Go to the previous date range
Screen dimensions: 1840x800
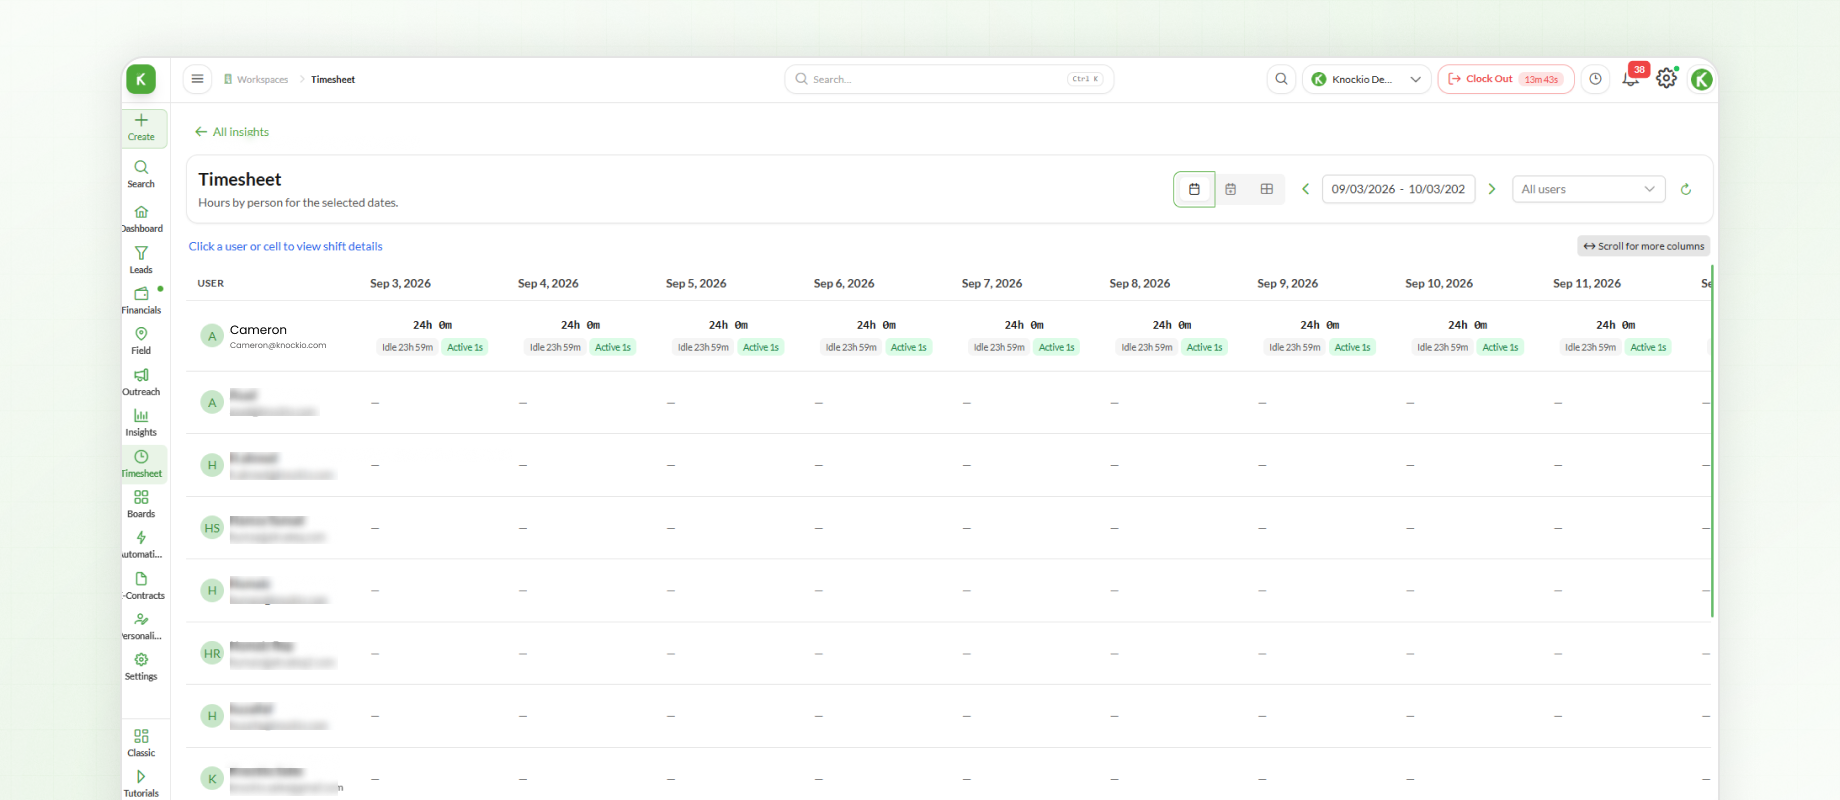(1305, 189)
